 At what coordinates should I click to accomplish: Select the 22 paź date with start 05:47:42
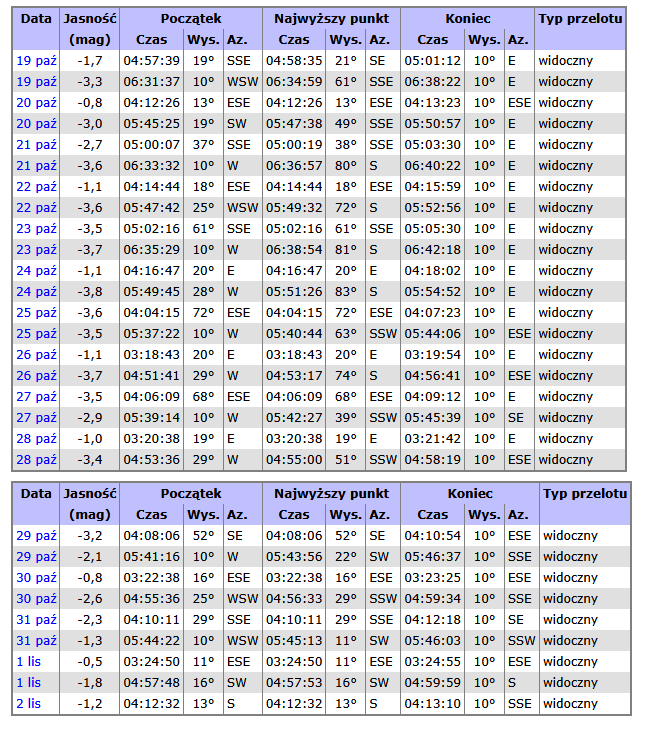pos(36,208)
